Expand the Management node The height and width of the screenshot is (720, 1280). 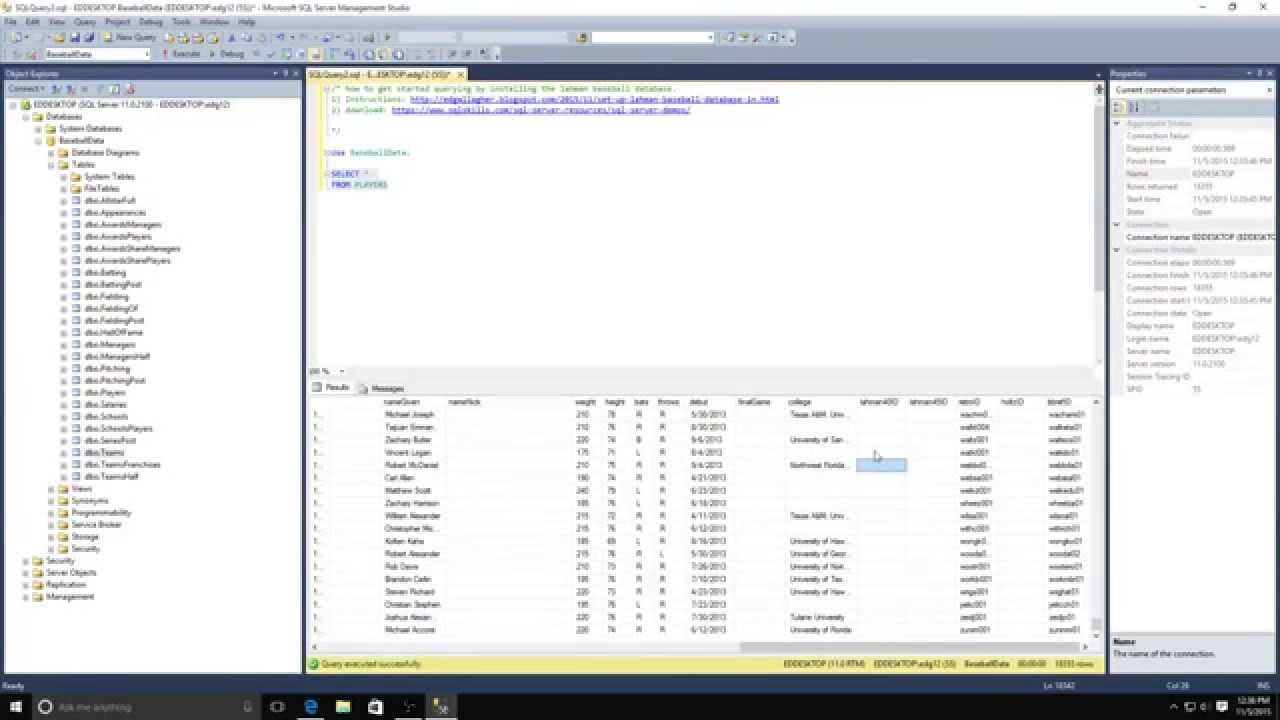(26, 597)
